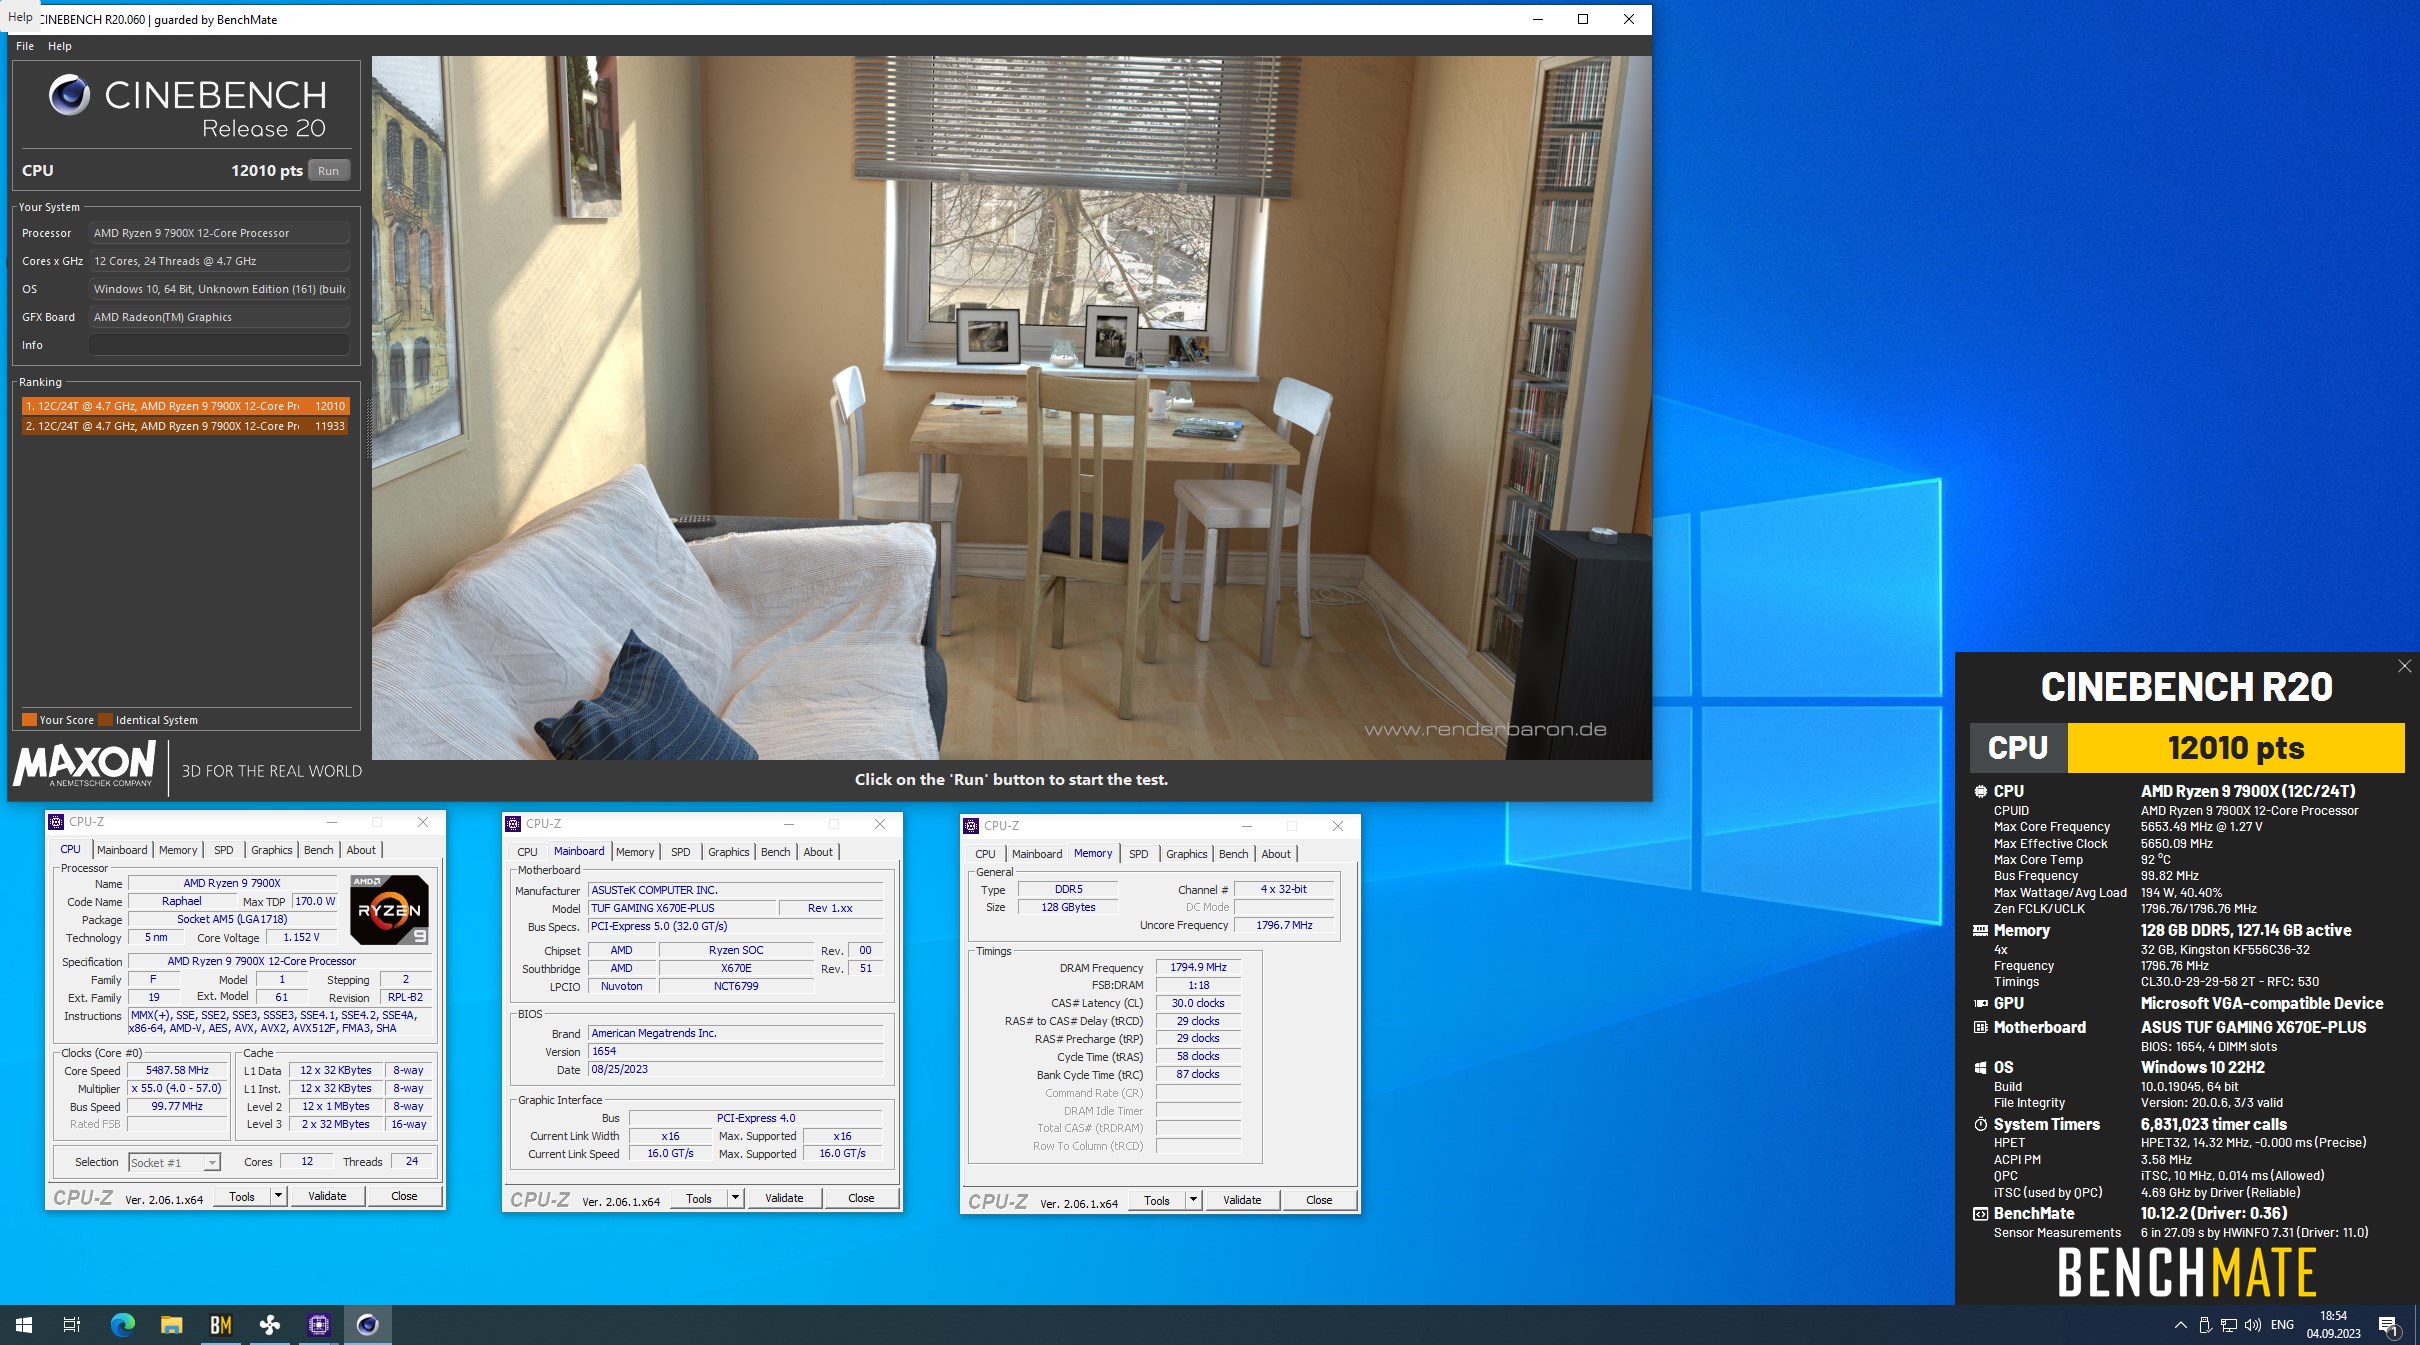Open the notification center with one notification
This screenshot has height=1345, width=2420.
[2389, 1326]
